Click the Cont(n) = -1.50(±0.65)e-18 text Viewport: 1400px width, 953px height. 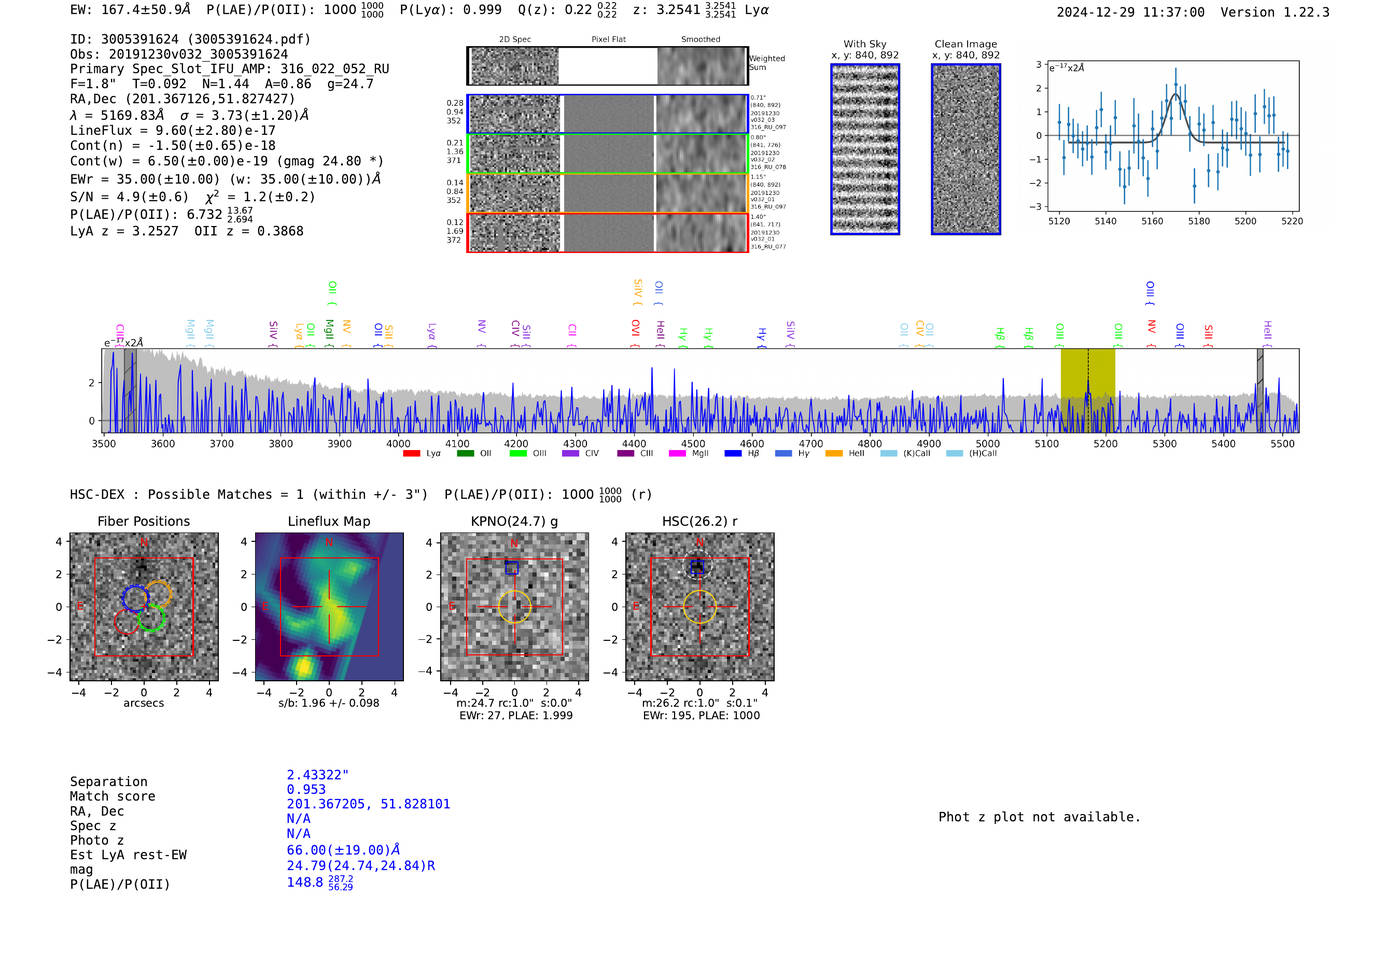click(x=173, y=145)
